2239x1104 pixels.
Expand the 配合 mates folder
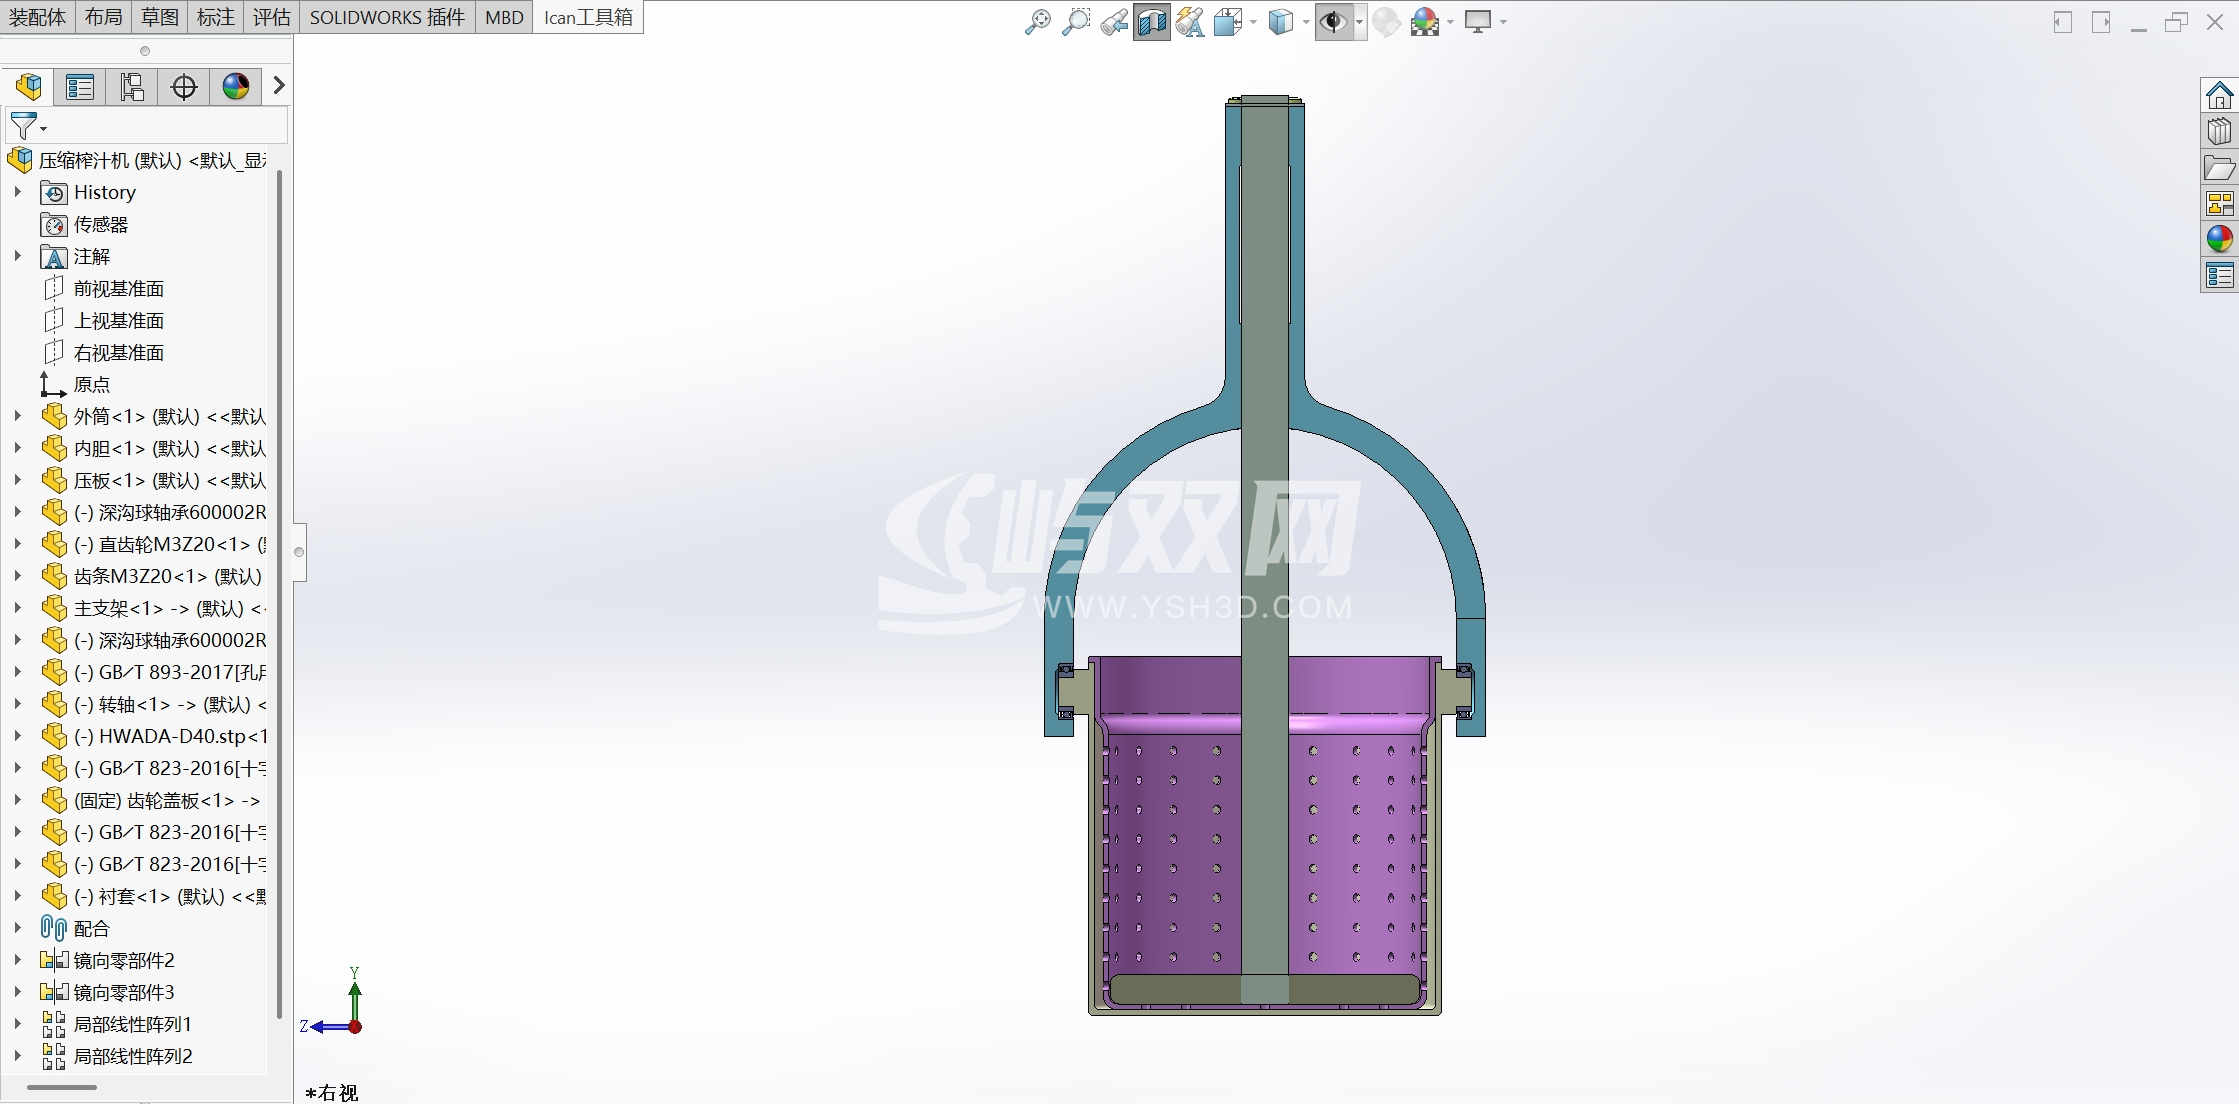point(17,928)
